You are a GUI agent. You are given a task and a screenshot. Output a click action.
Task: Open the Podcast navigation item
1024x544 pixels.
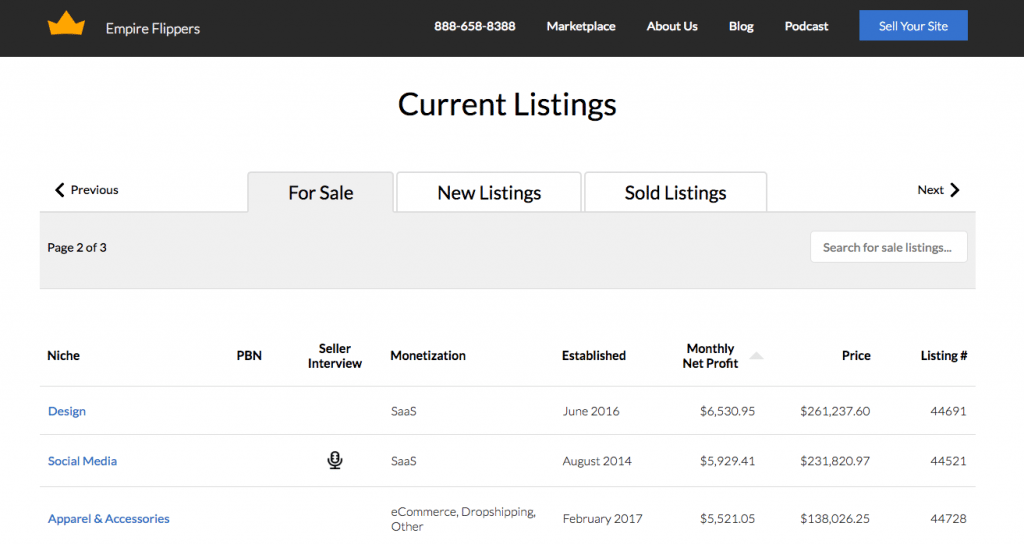click(x=806, y=26)
